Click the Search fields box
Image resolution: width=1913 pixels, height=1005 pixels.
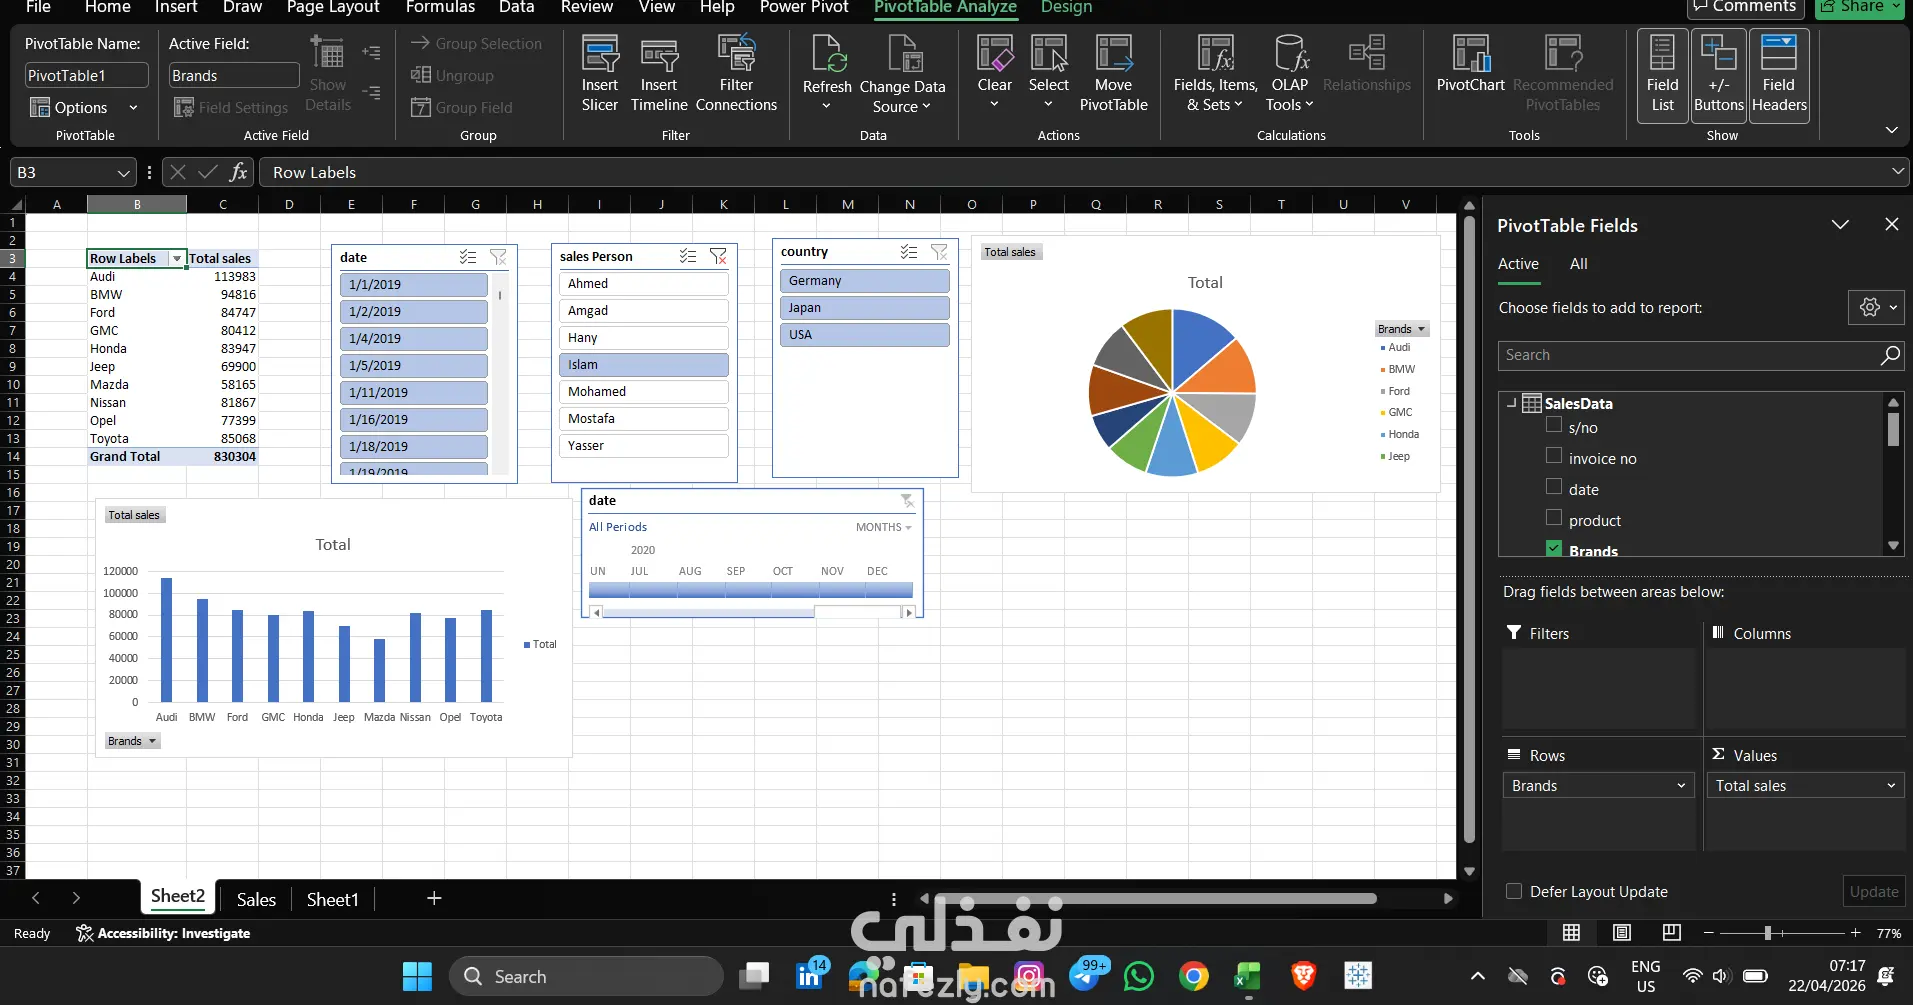point(1701,355)
